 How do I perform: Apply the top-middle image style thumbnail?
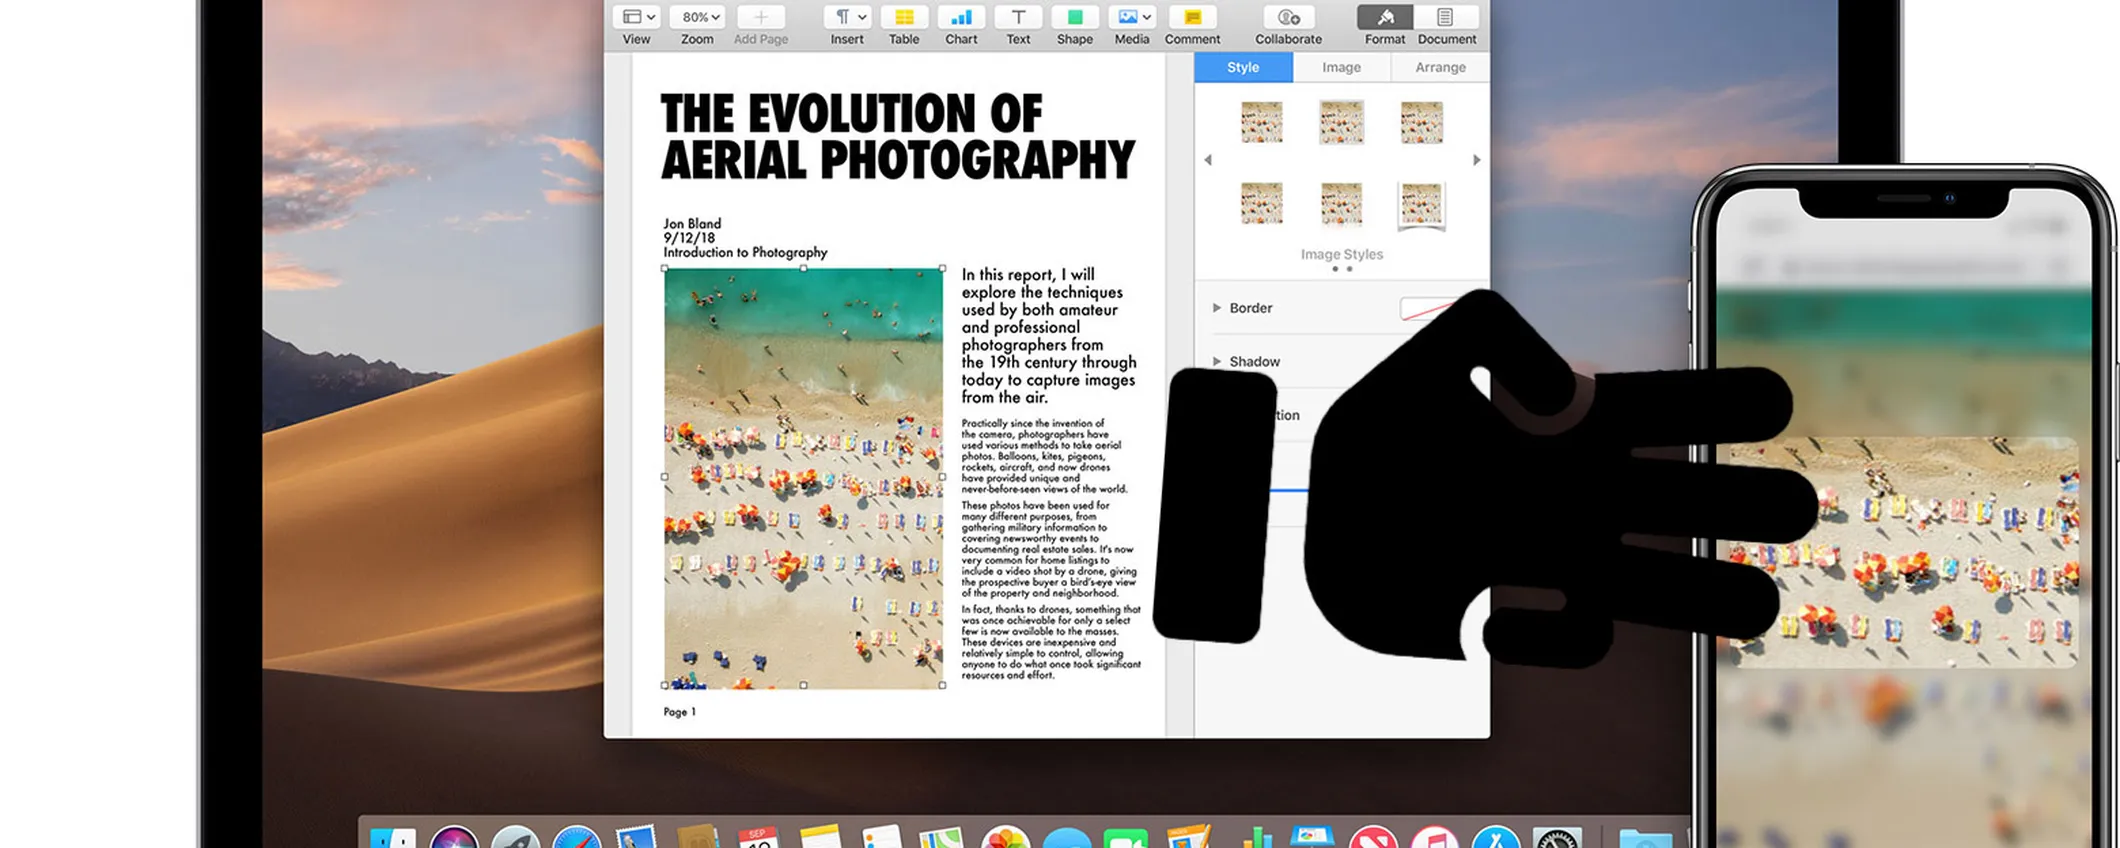point(1341,122)
